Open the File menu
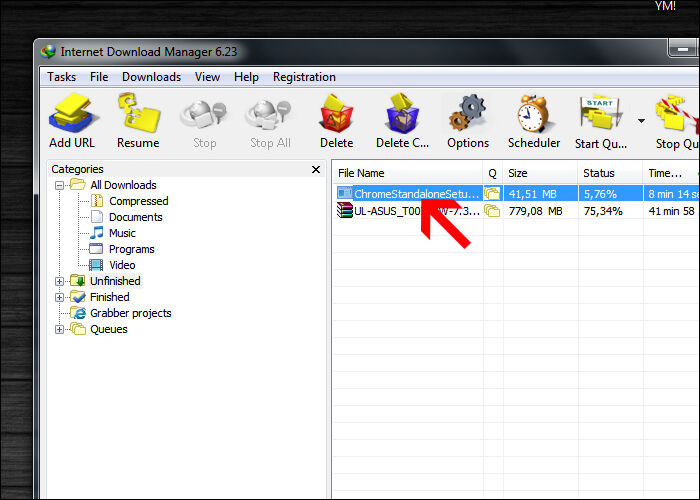The width and height of the screenshot is (700, 500). click(99, 77)
